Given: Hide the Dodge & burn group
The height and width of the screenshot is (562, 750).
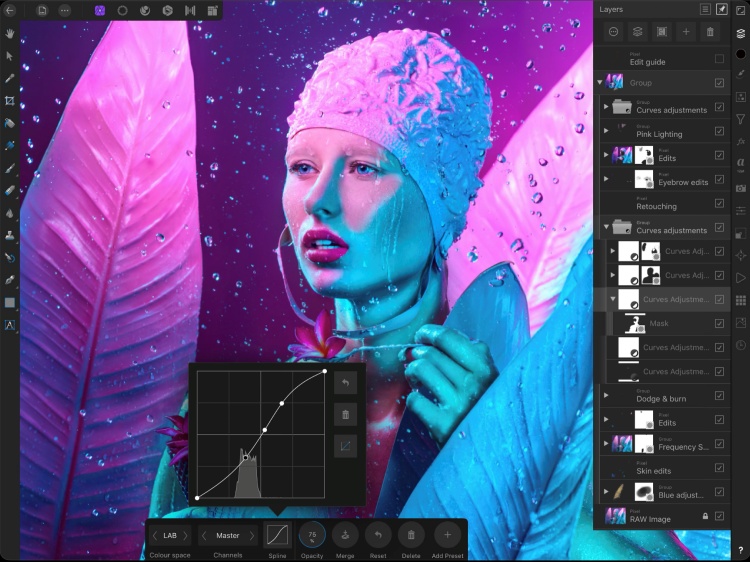Looking at the screenshot, I should [719, 396].
